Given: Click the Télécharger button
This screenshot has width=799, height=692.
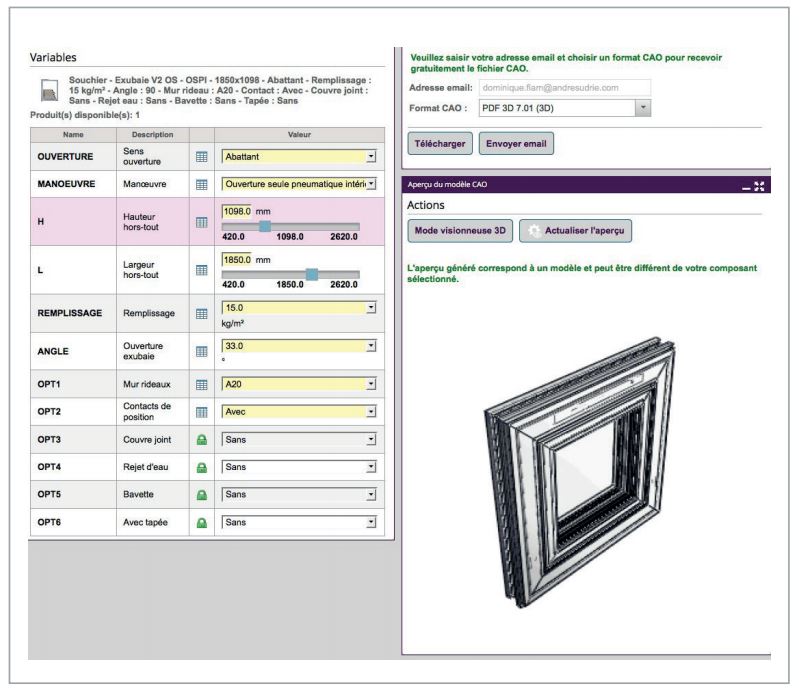Looking at the screenshot, I should (x=440, y=144).
